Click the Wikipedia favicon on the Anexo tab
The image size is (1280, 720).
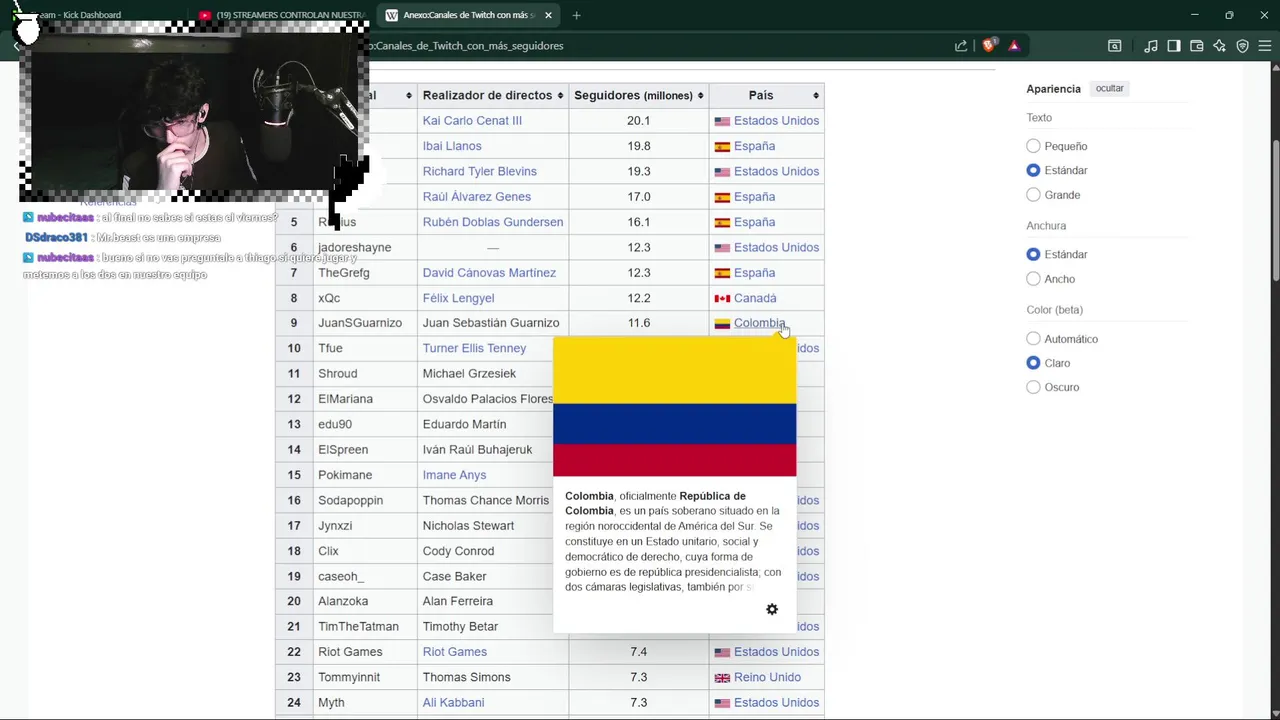click(392, 15)
